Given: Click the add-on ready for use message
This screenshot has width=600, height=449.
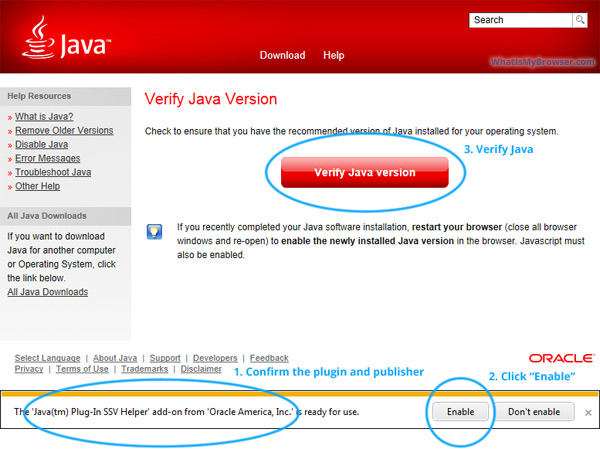Looking at the screenshot, I should [187, 412].
